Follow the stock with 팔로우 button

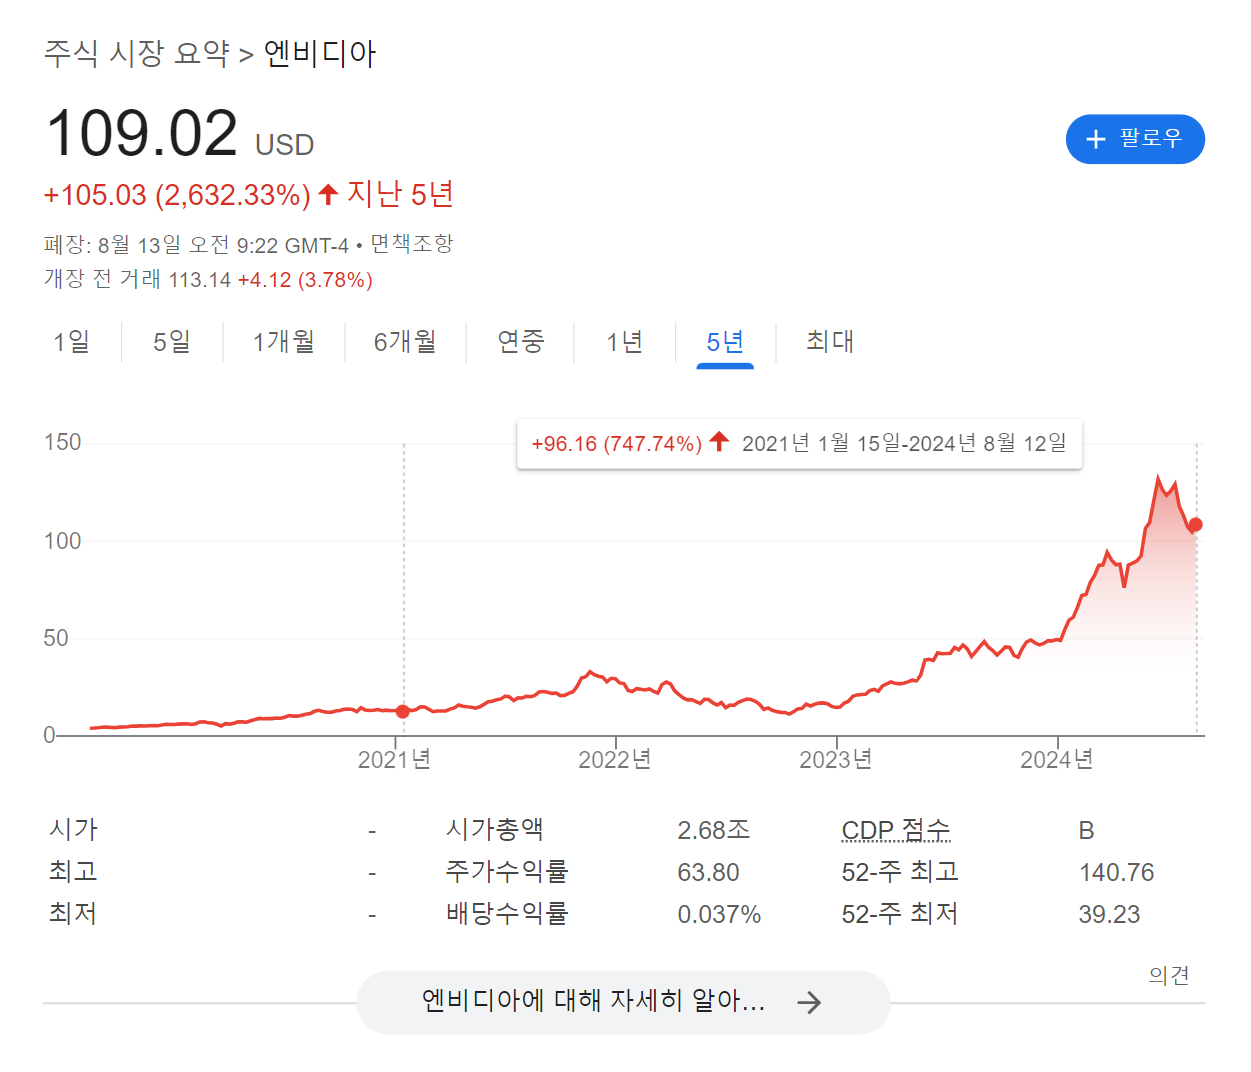point(1135,139)
